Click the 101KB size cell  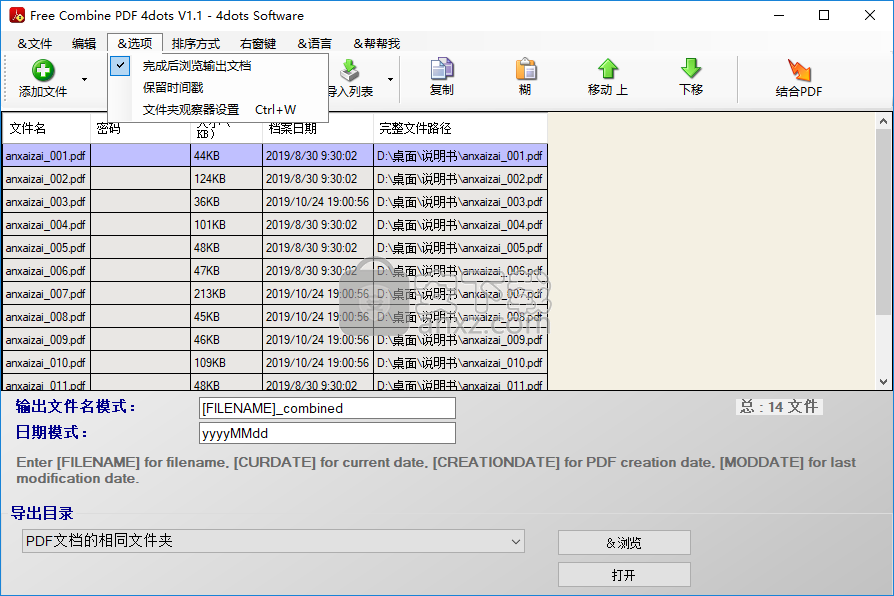click(226, 225)
